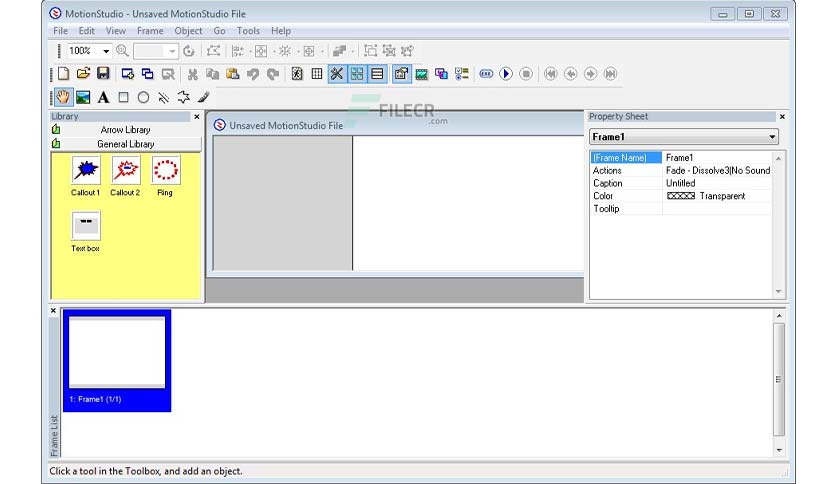Click the Paste clipboard icon
Viewport: 836px width, 484px height.
pyautogui.click(x=233, y=74)
